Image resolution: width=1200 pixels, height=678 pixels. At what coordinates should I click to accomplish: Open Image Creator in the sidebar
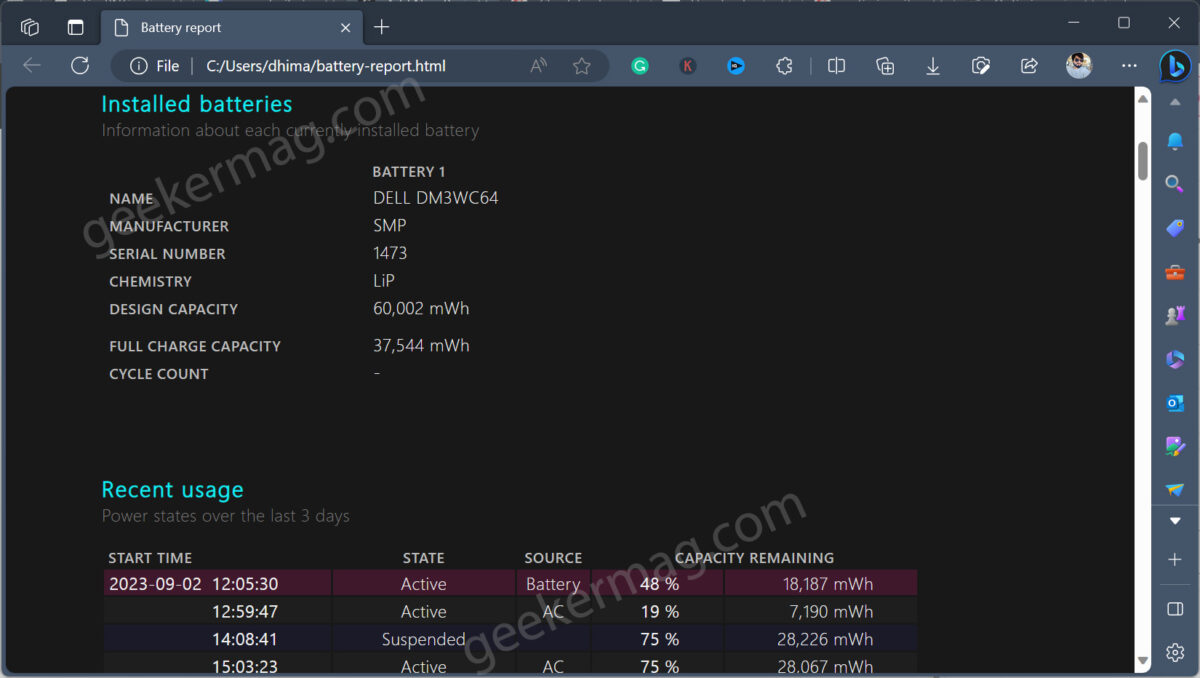coord(1174,446)
